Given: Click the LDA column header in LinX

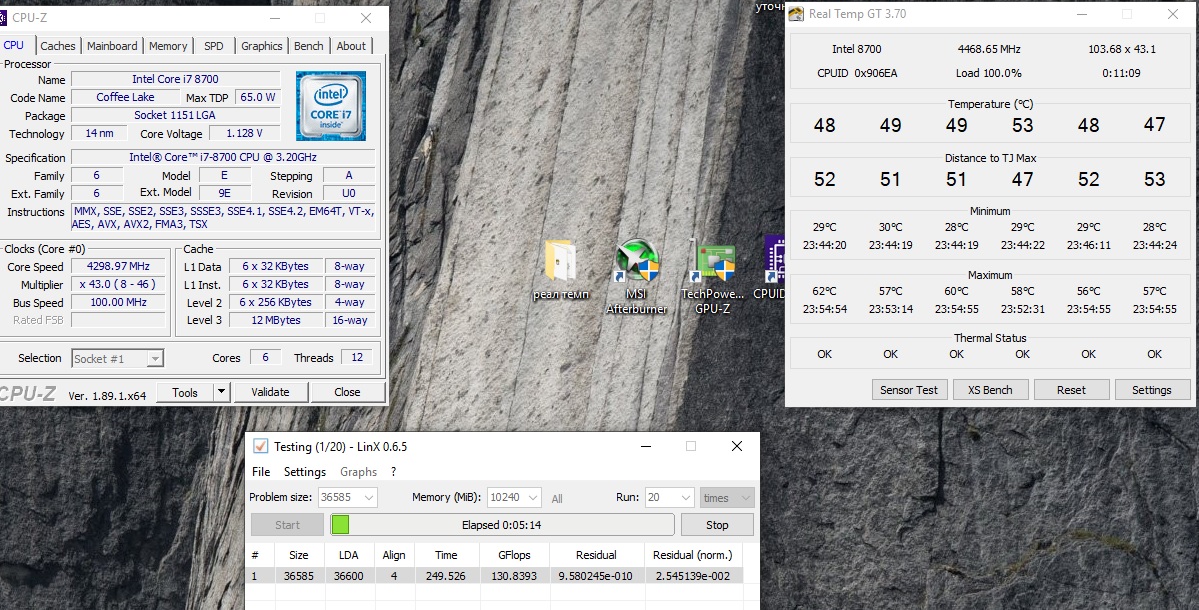Looking at the screenshot, I should click(349, 555).
